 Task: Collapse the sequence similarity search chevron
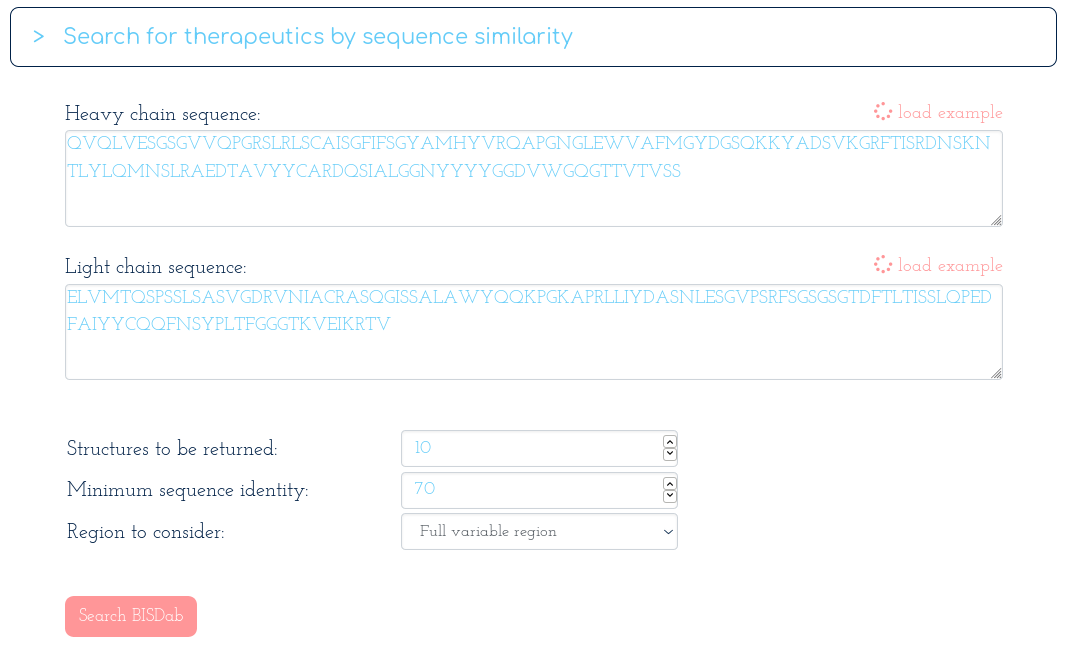(x=39, y=37)
